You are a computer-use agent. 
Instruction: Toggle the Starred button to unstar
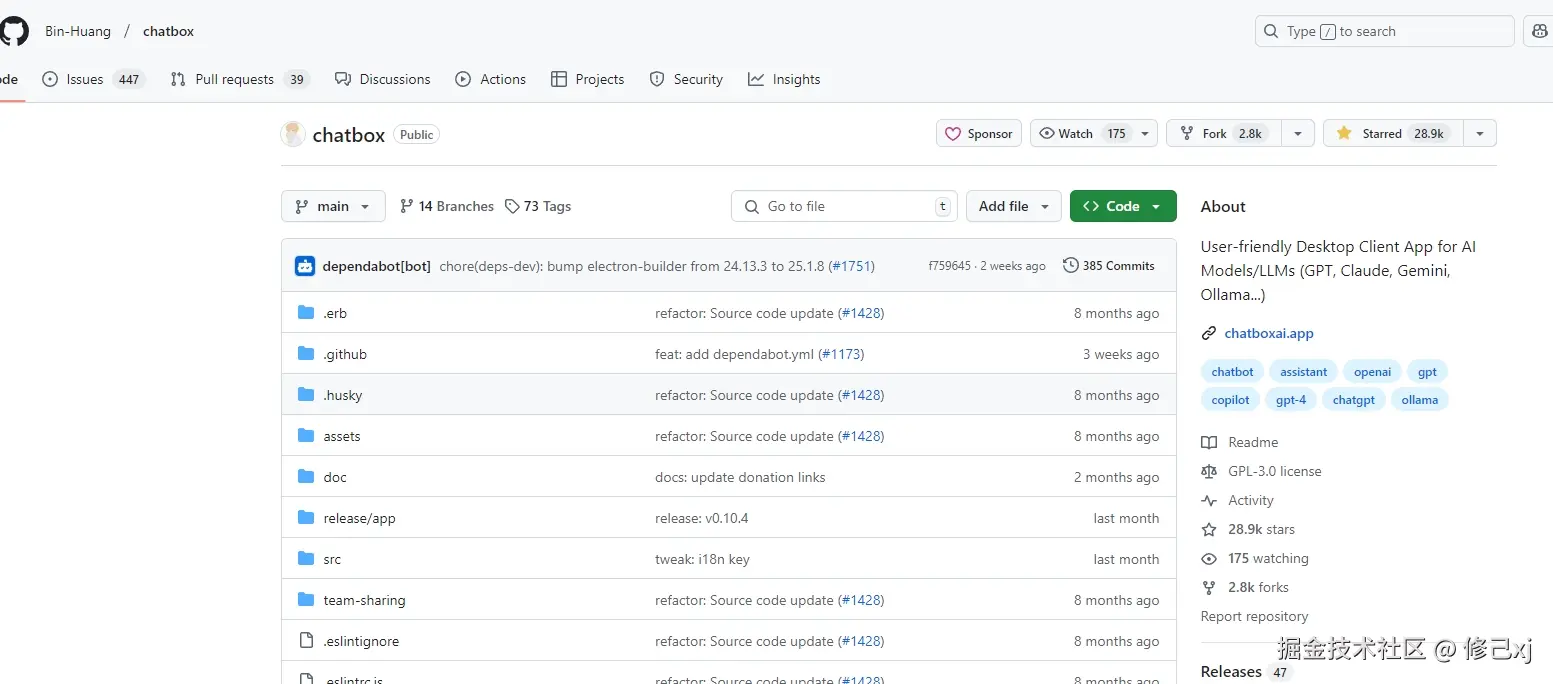point(1393,134)
